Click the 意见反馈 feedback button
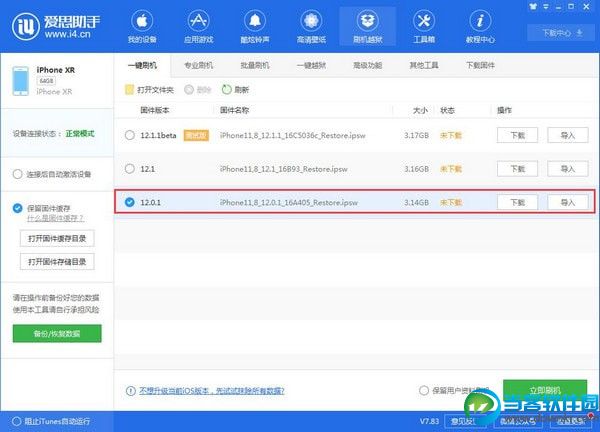600x432 pixels. point(464,422)
